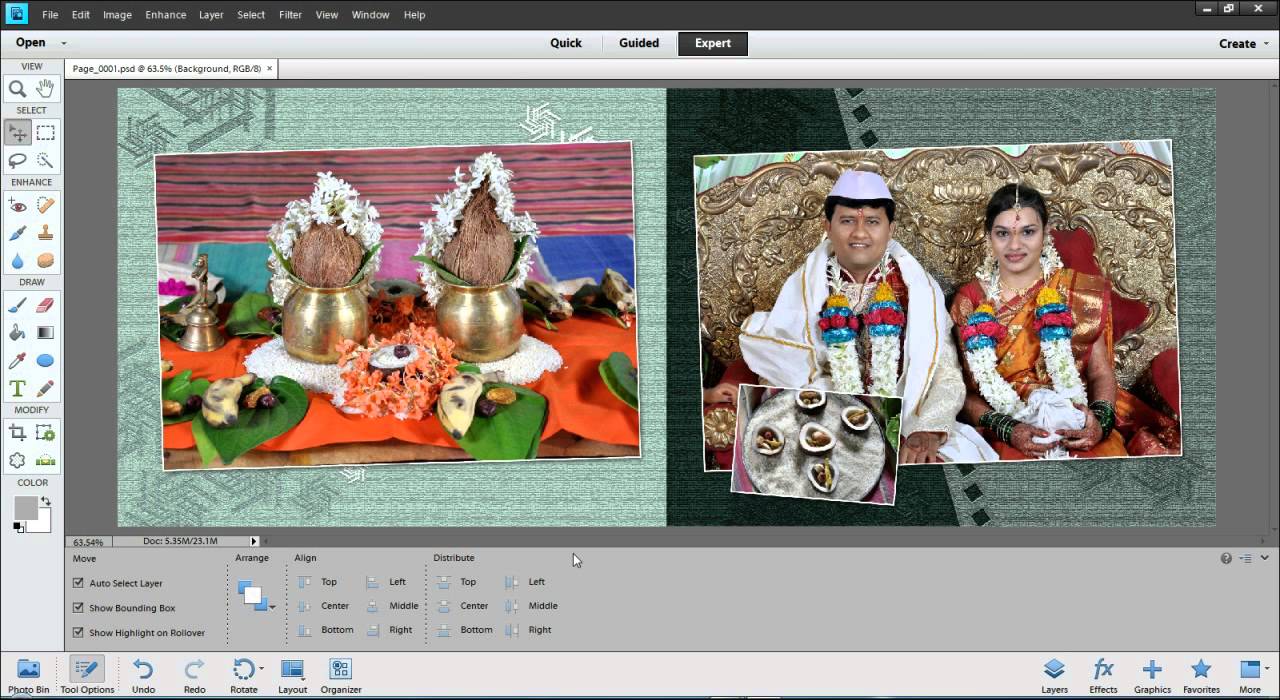Select the Cookie Cutter tool
1280x700 pixels.
[18, 461]
